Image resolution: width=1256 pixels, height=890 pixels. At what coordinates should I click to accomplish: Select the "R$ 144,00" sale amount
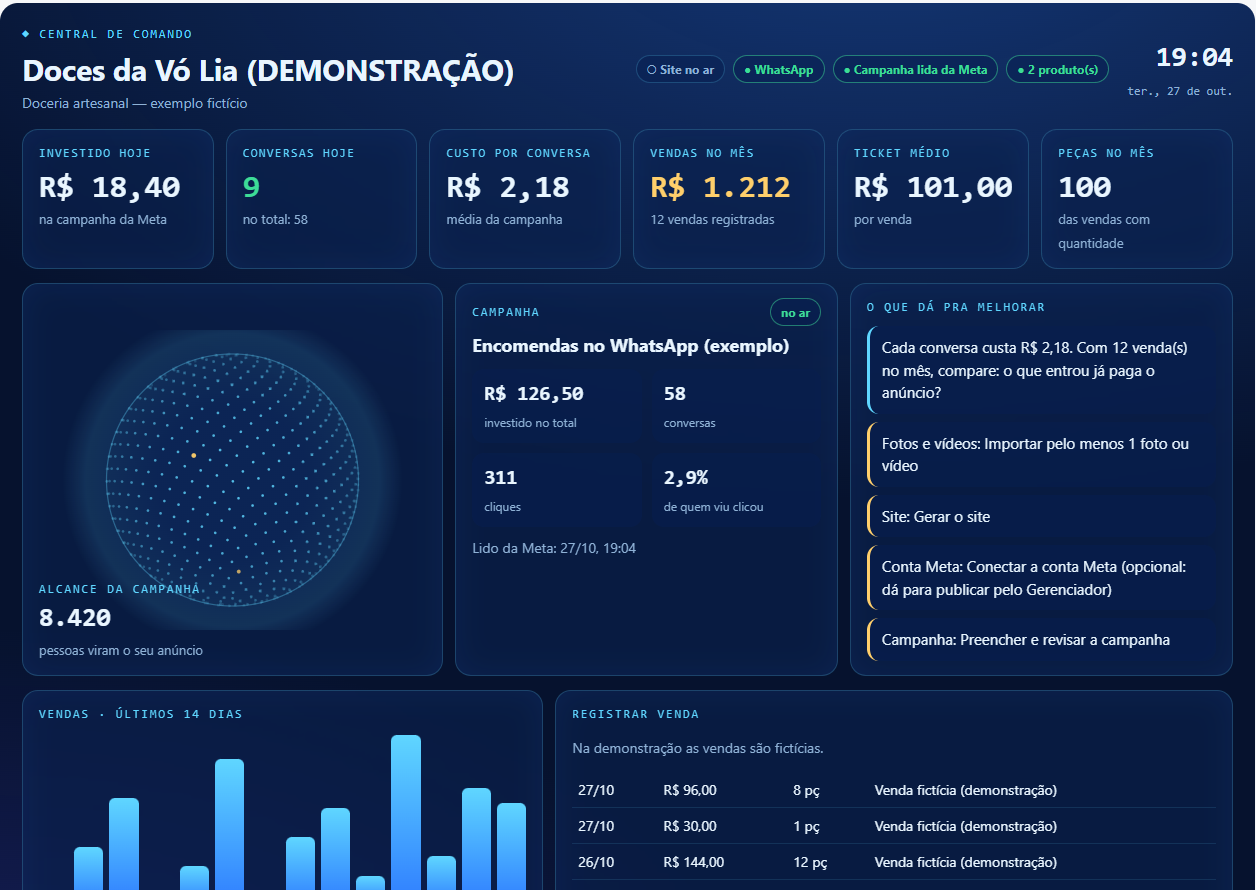tap(694, 862)
